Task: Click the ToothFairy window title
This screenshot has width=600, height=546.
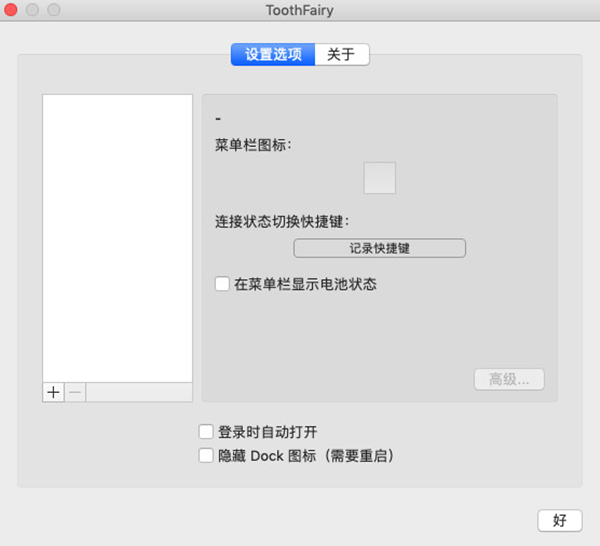Action: tap(300, 10)
